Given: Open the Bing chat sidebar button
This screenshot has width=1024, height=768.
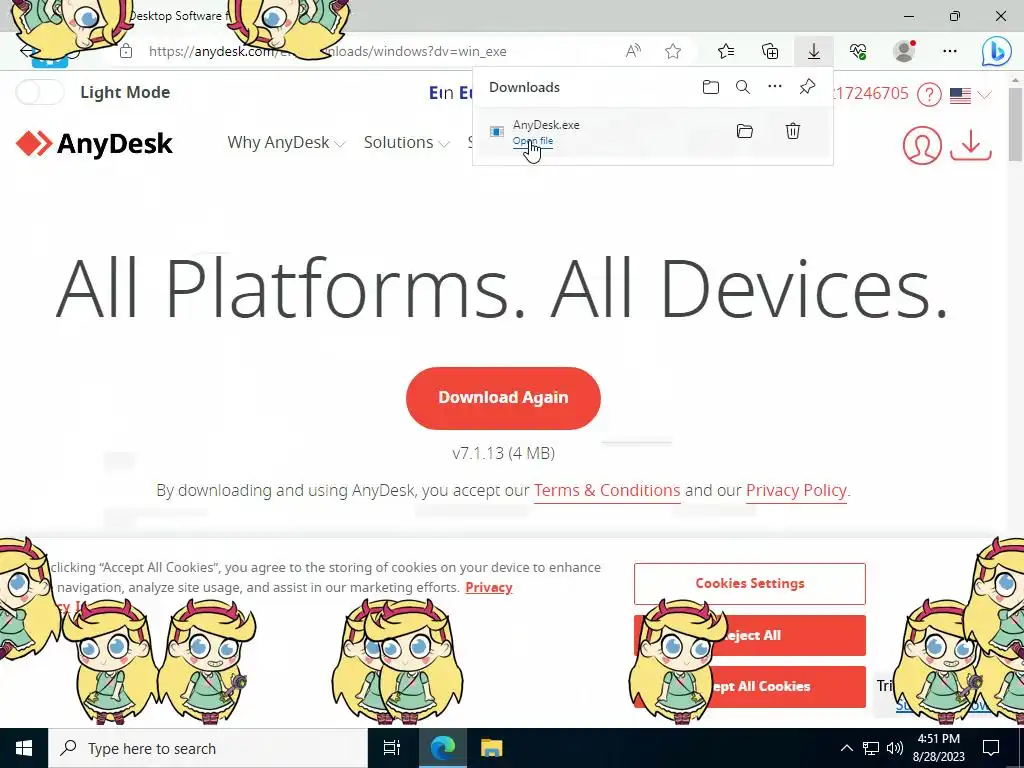Looking at the screenshot, I should point(997,52).
